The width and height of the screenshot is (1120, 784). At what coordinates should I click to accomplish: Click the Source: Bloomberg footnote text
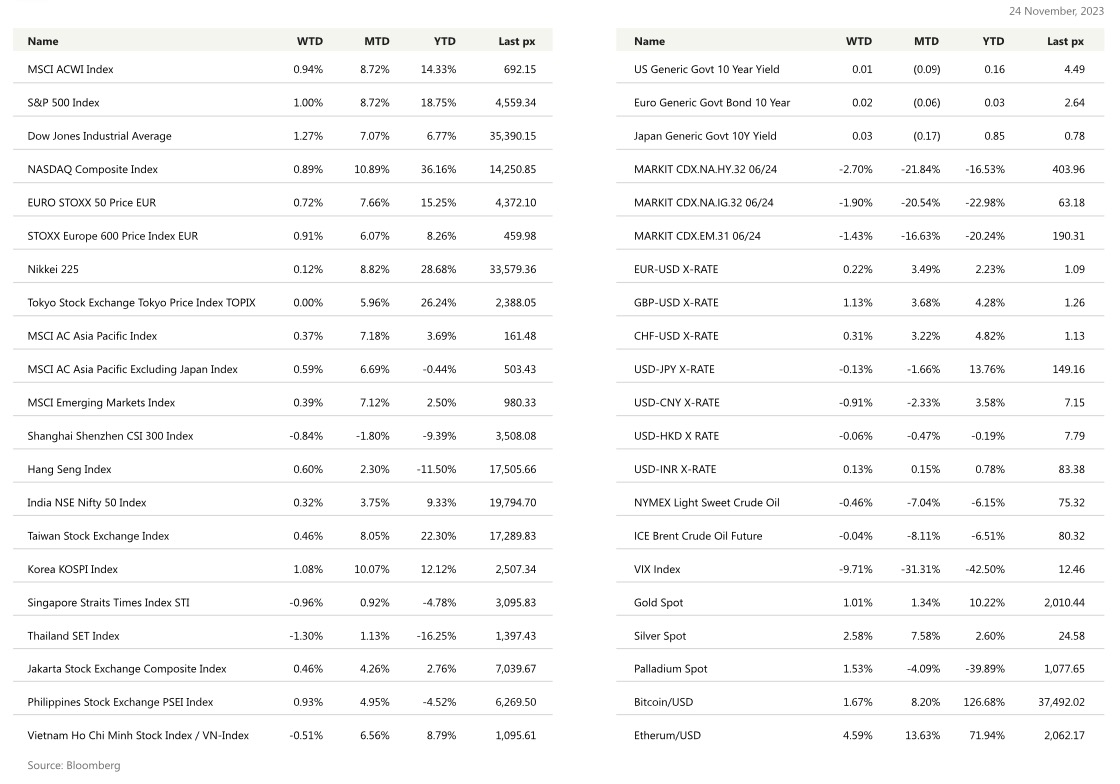tap(73, 765)
